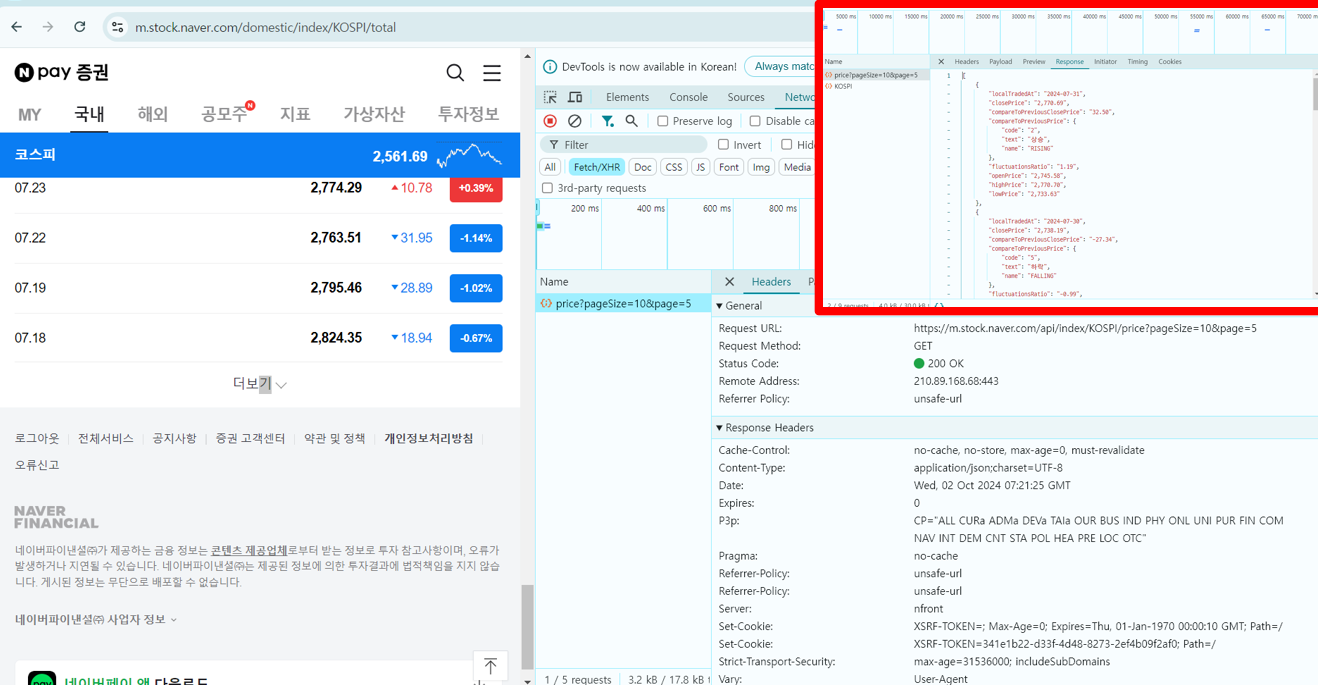
Task: Open the 전체서비스 footer link
Action: tap(106, 439)
